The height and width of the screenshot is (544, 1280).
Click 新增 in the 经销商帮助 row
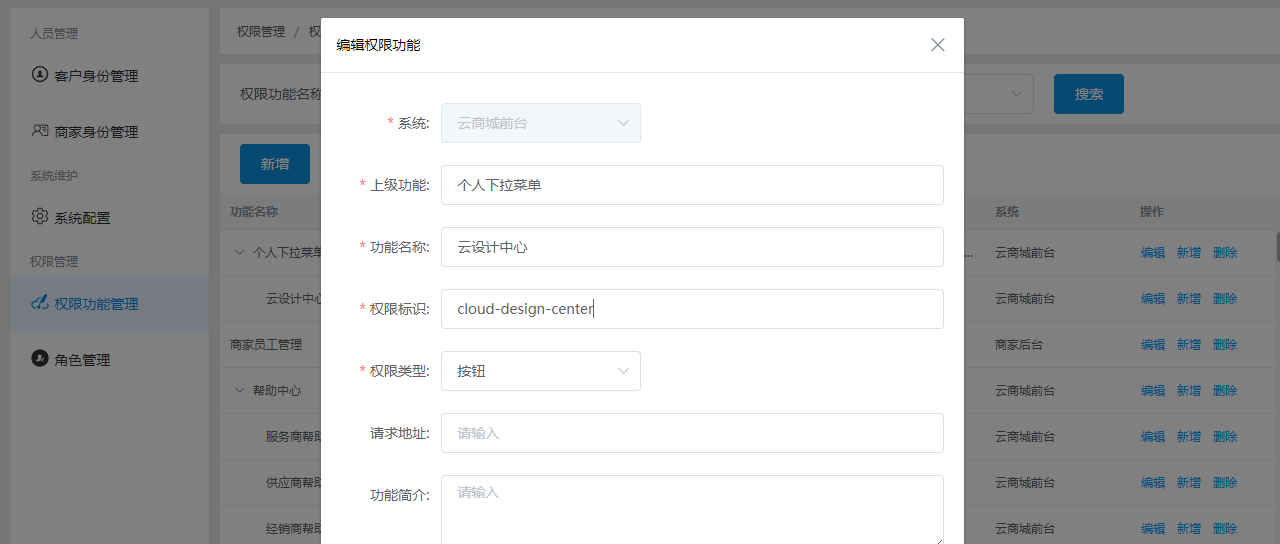[x=1189, y=529]
